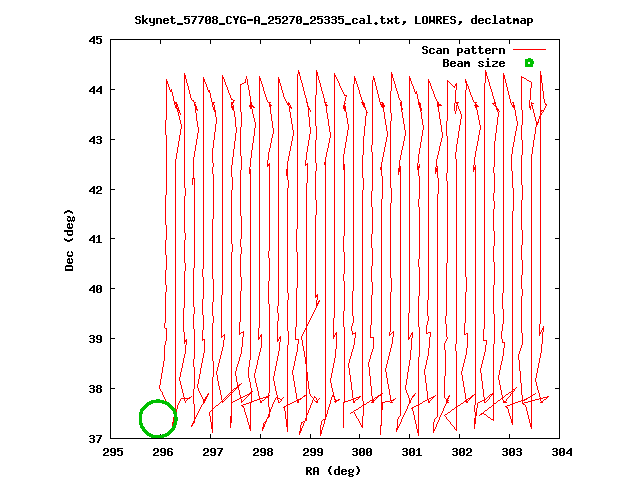Click the Dec axis value 39

tap(96, 339)
